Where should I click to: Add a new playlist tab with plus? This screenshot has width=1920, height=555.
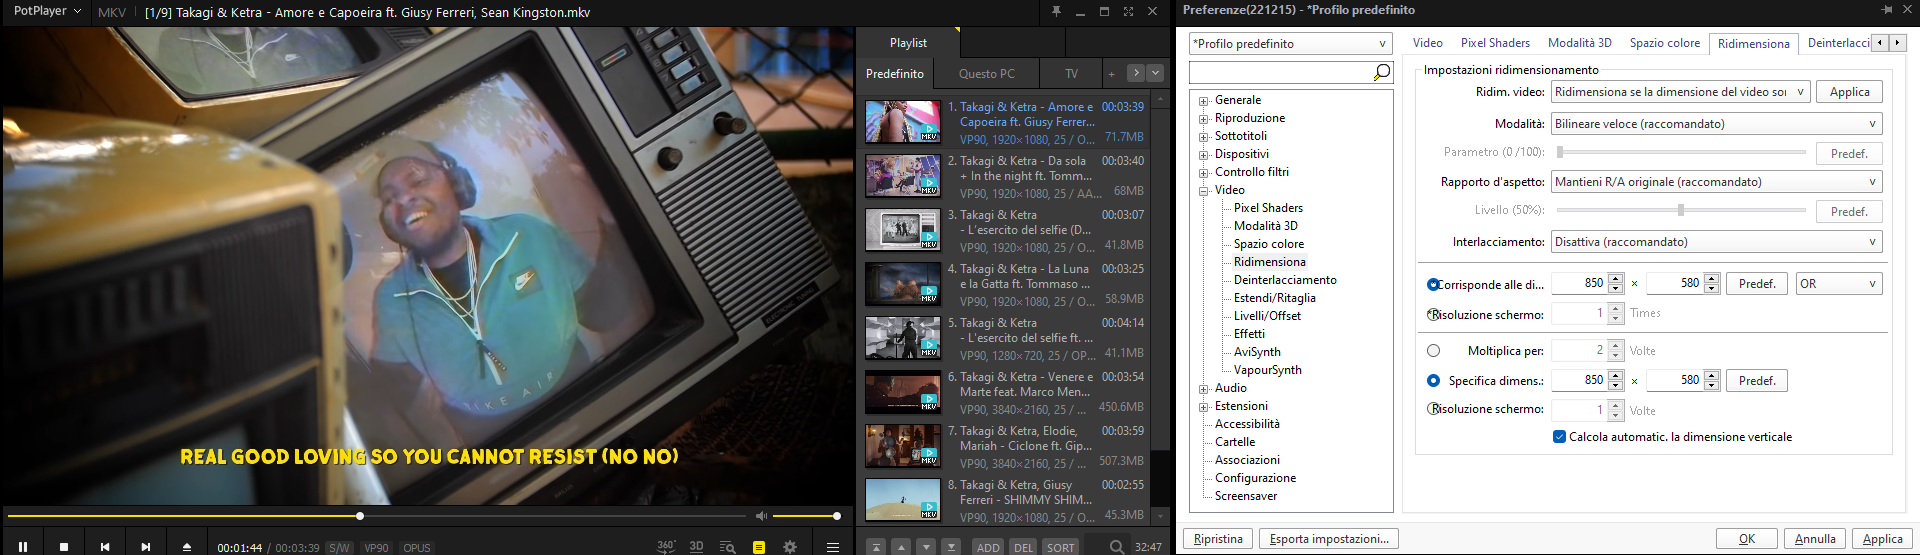[1111, 74]
